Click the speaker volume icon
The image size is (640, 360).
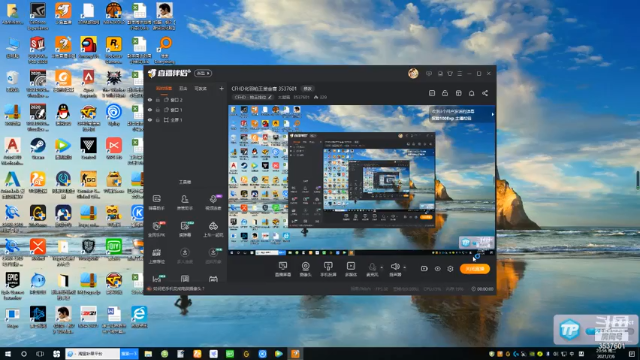395,269
